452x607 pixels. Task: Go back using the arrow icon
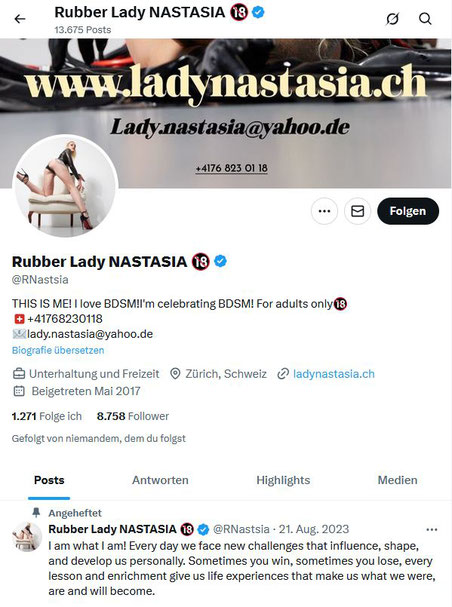pos(20,19)
